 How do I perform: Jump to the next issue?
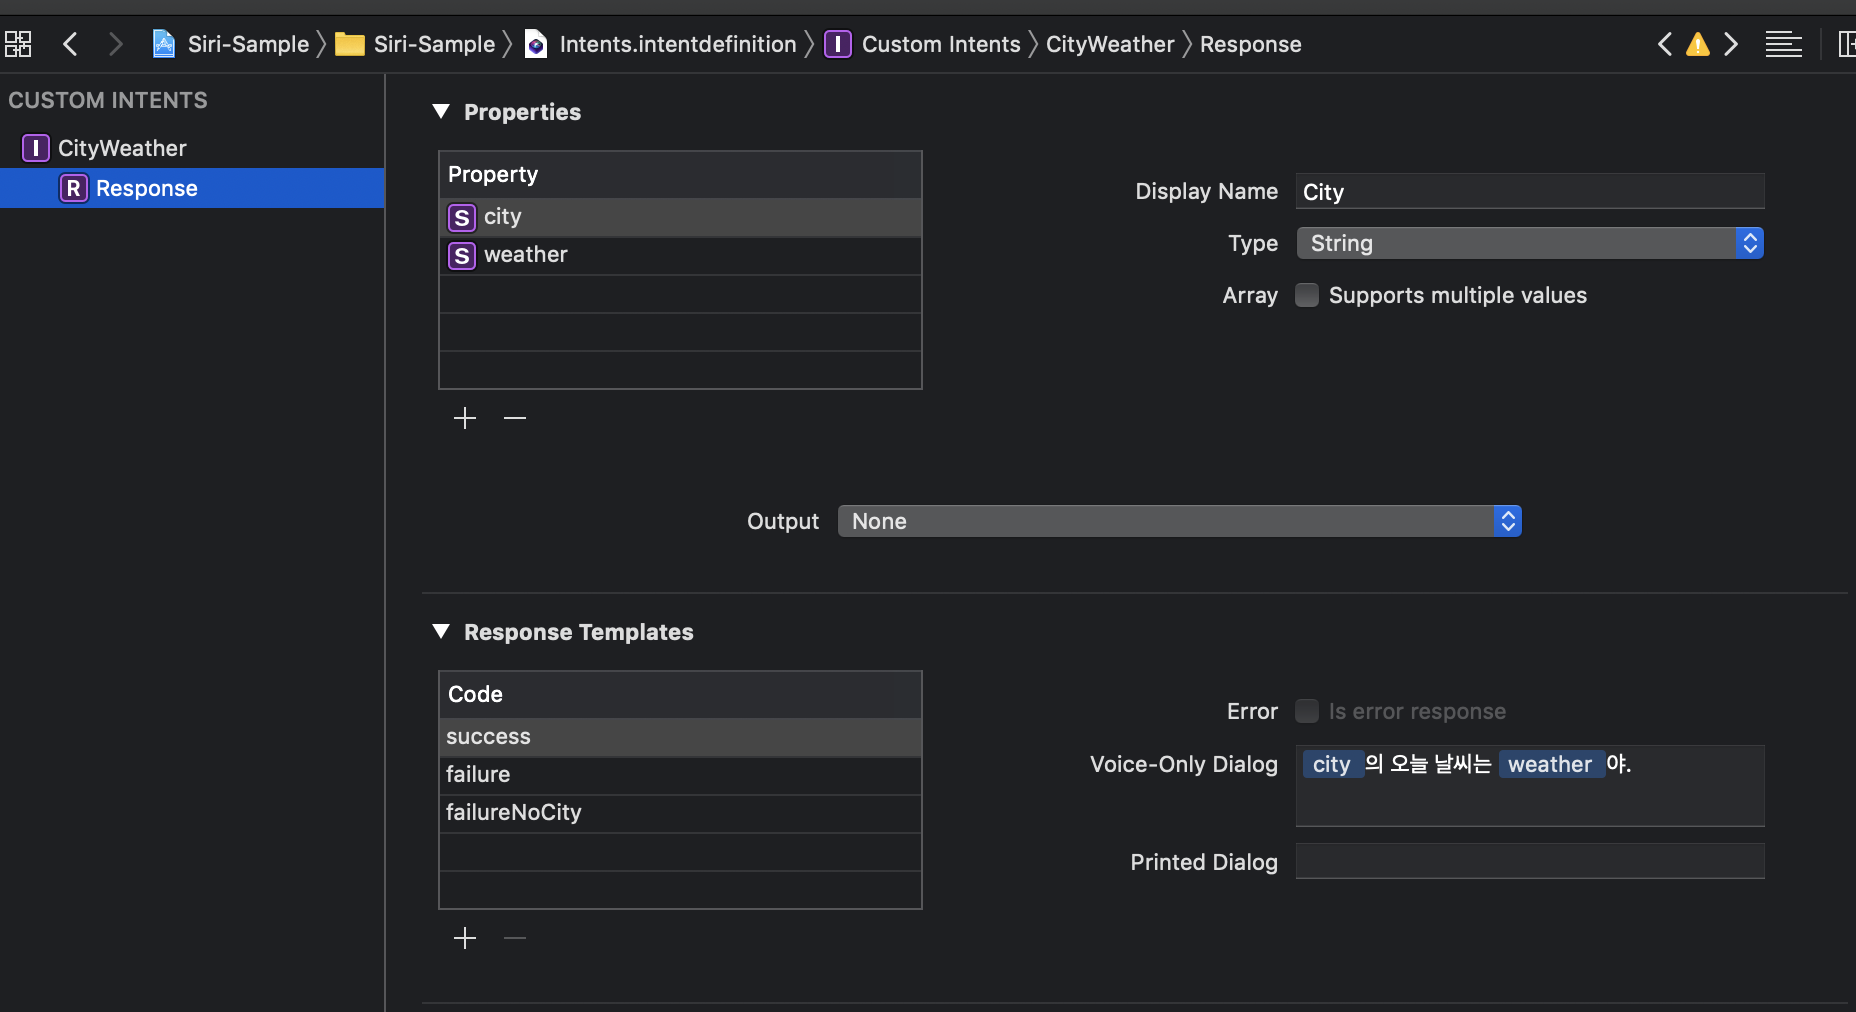click(x=1731, y=44)
